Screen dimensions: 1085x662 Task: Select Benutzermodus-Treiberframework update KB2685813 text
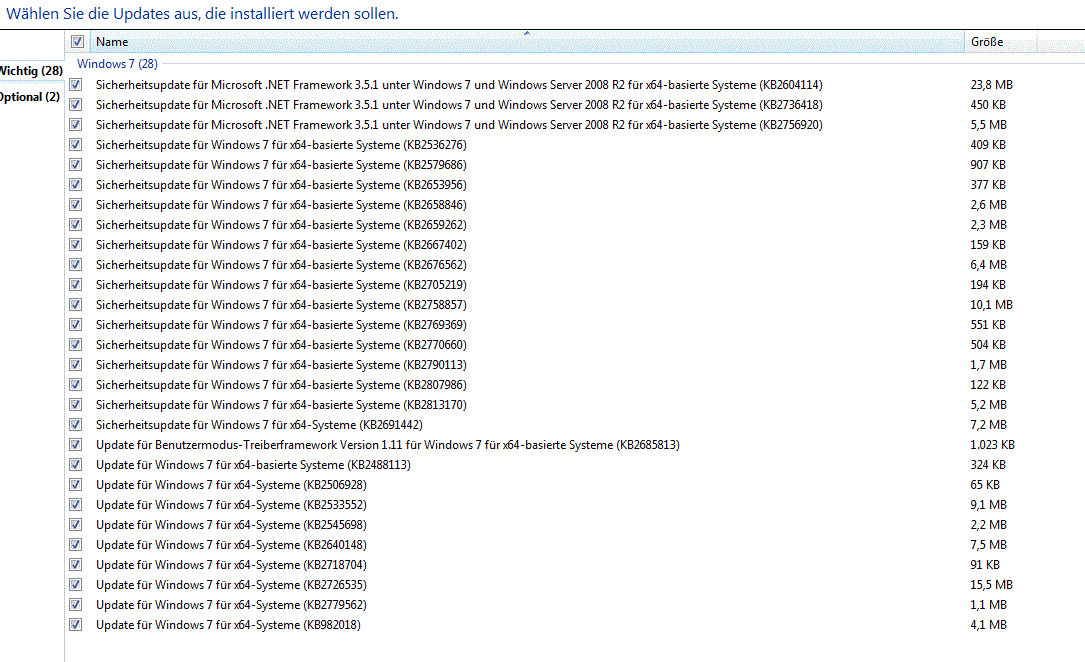tap(388, 445)
